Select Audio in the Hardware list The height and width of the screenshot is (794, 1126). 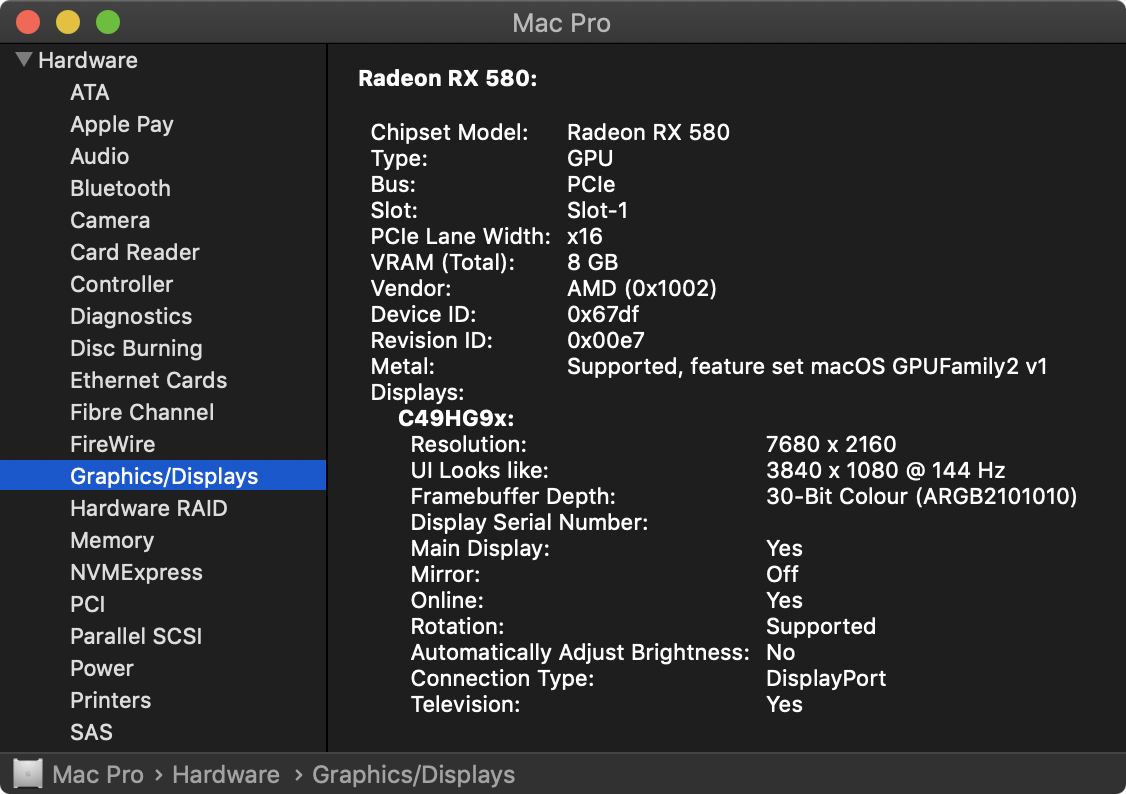(99, 157)
